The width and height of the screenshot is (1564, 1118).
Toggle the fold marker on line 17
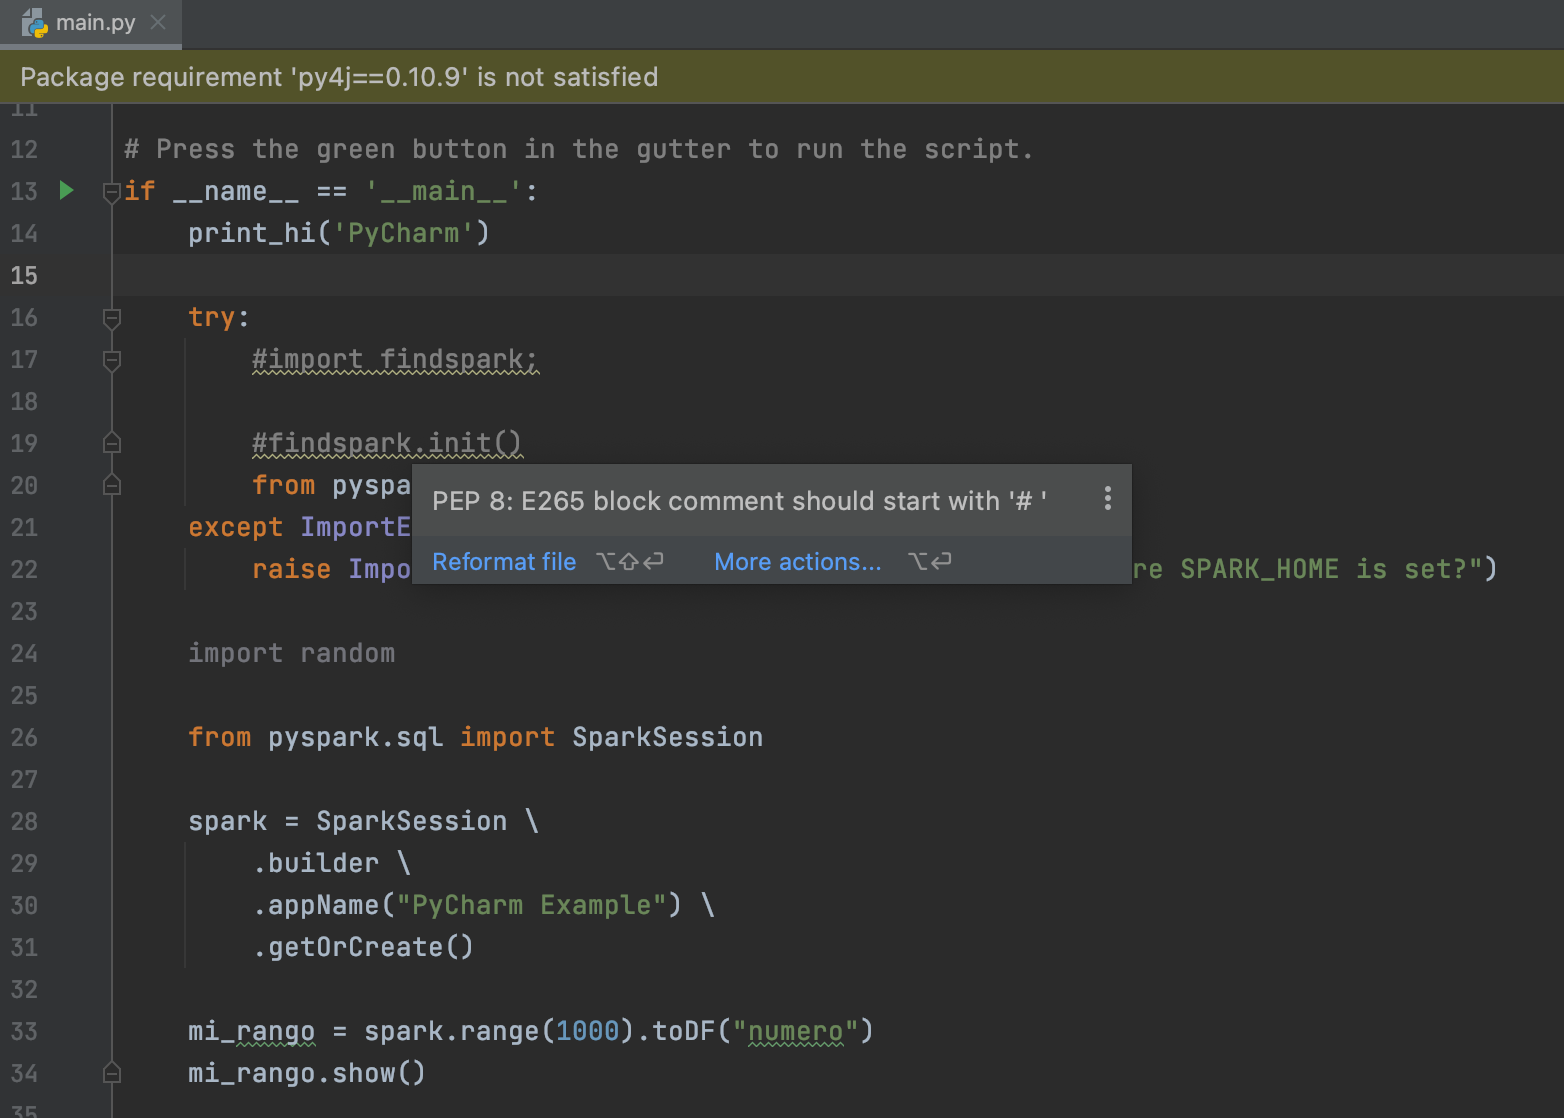click(x=112, y=360)
